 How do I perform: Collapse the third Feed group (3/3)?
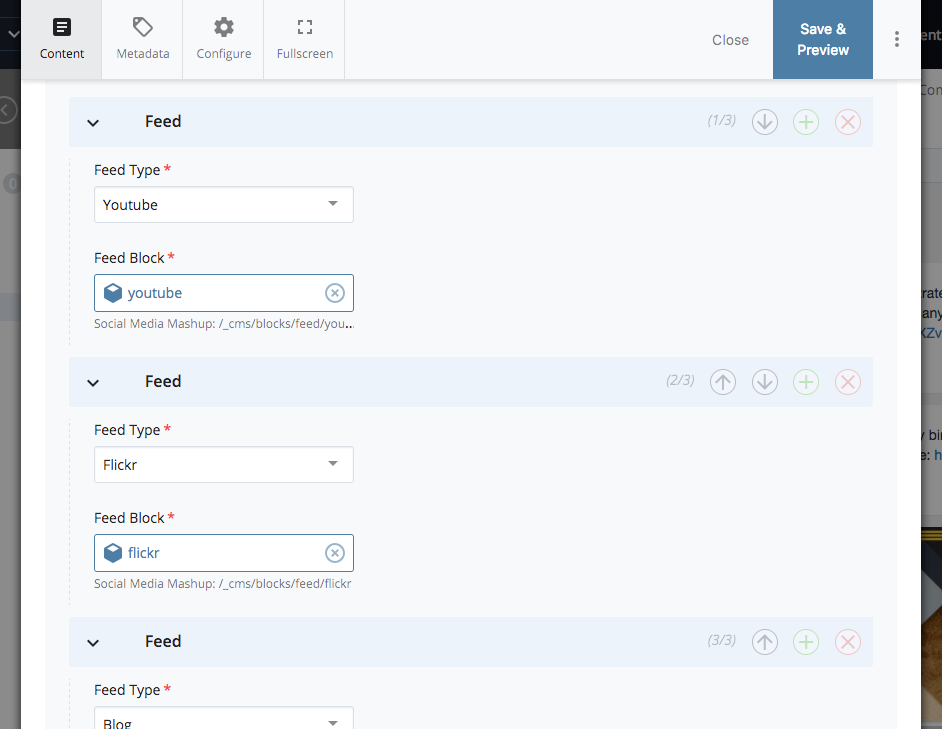point(93,643)
